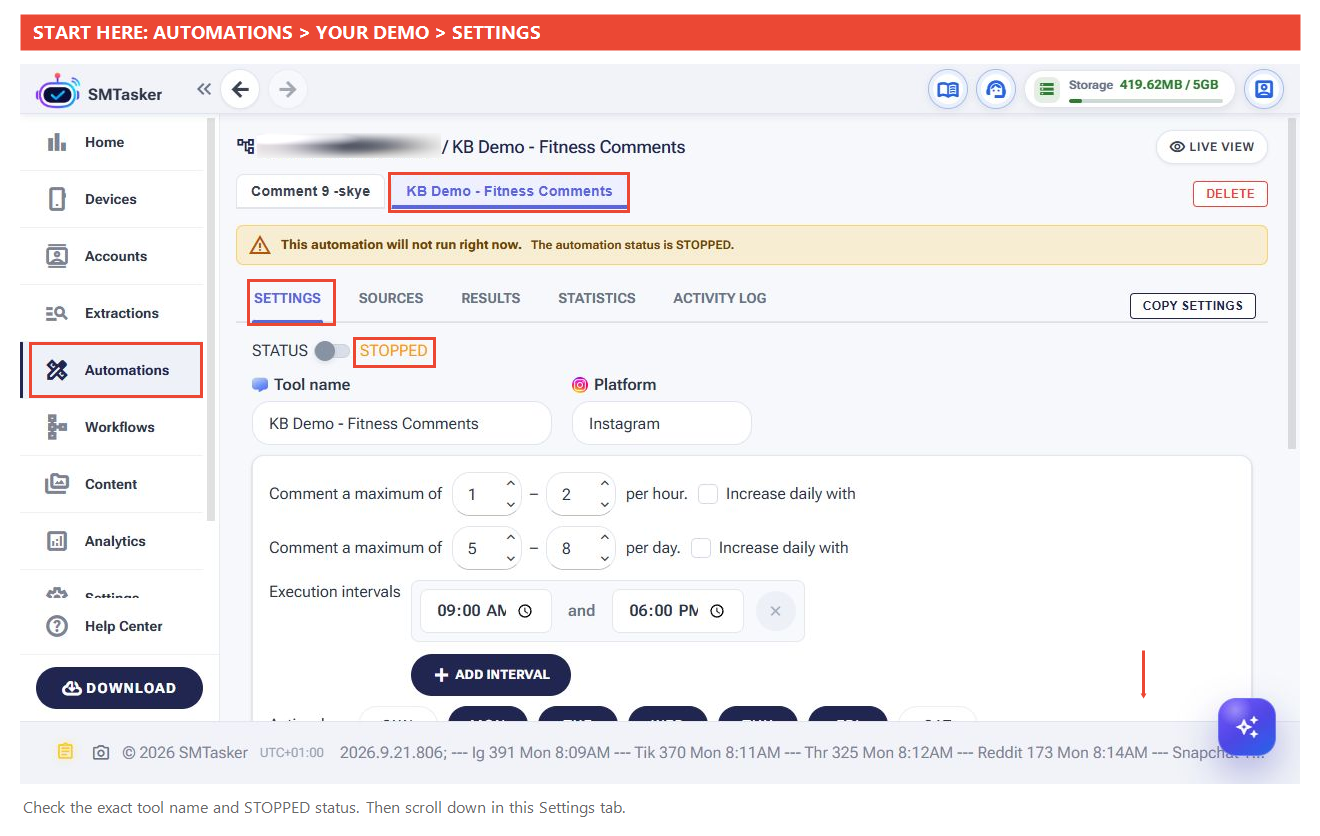Screen dimensions: 1320x836
Task: Click the Analytics chart icon
Action: click(57, 541)
